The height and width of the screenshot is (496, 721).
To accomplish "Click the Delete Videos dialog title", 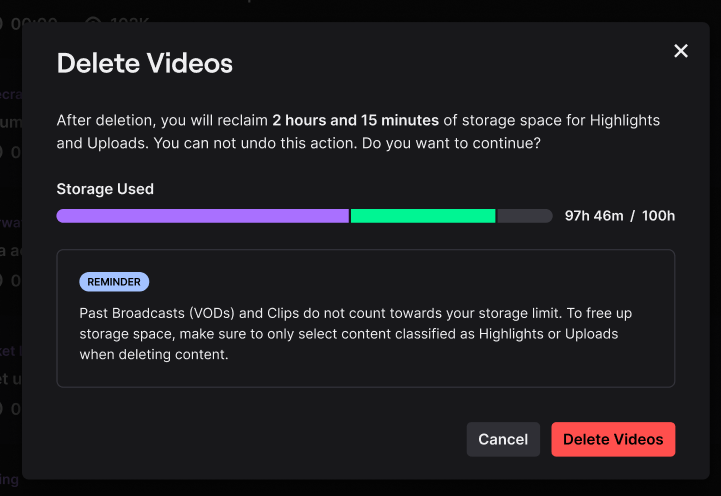I will pos(144,63).
